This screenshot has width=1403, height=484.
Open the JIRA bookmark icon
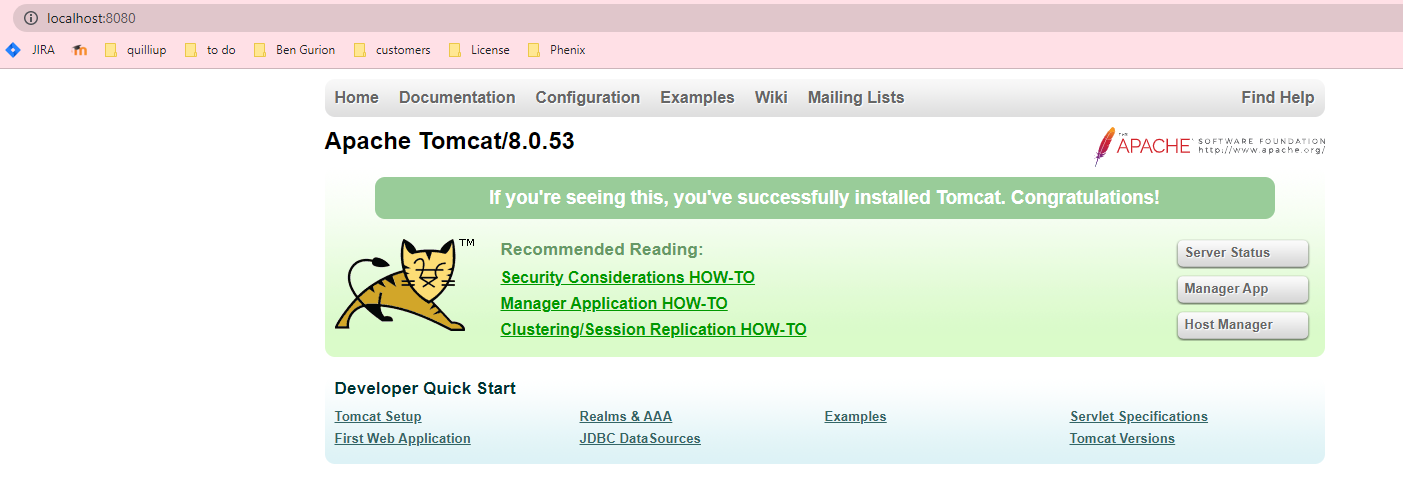(13, 50)
